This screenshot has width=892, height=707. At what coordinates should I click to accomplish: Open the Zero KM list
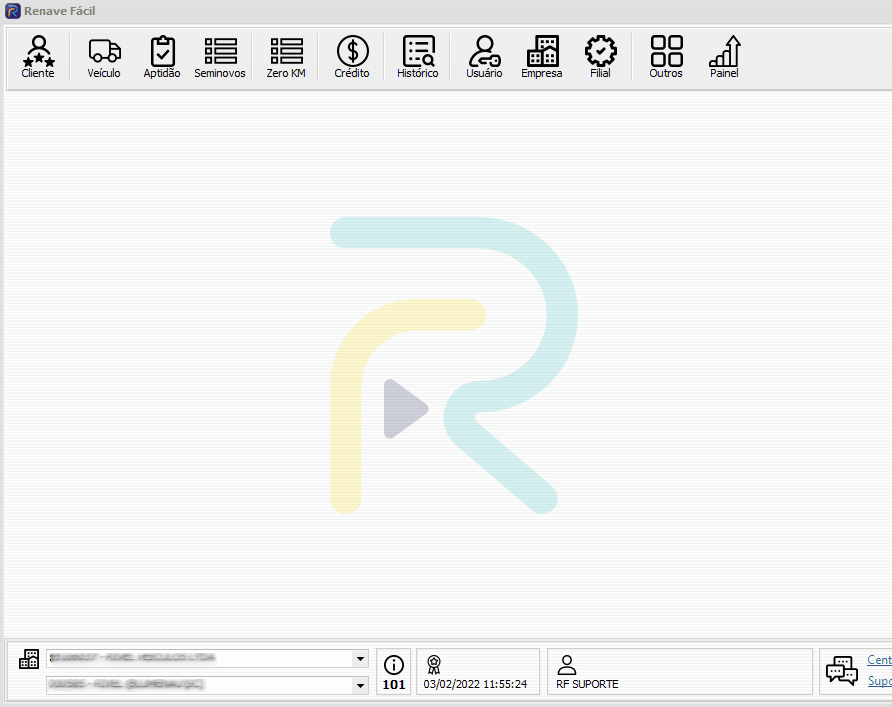tap(286, 57)
